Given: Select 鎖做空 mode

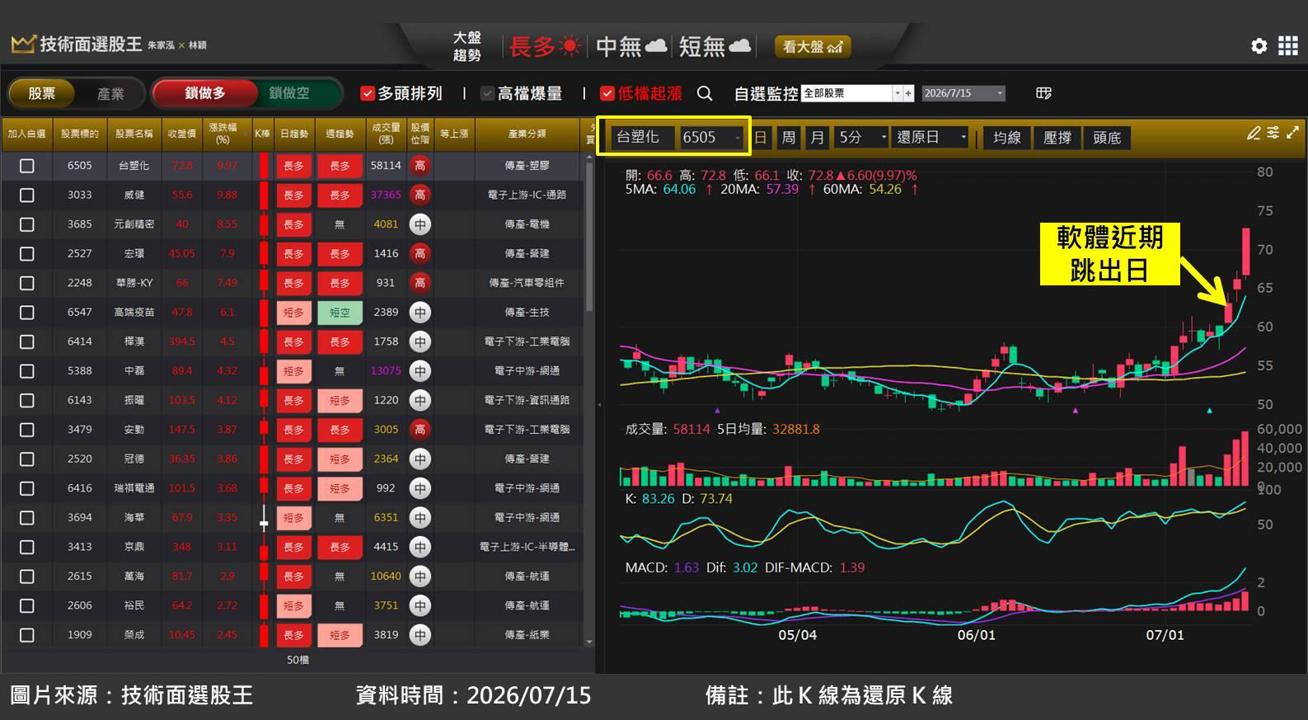Looking at the screenshot, I should click(289, 93).
